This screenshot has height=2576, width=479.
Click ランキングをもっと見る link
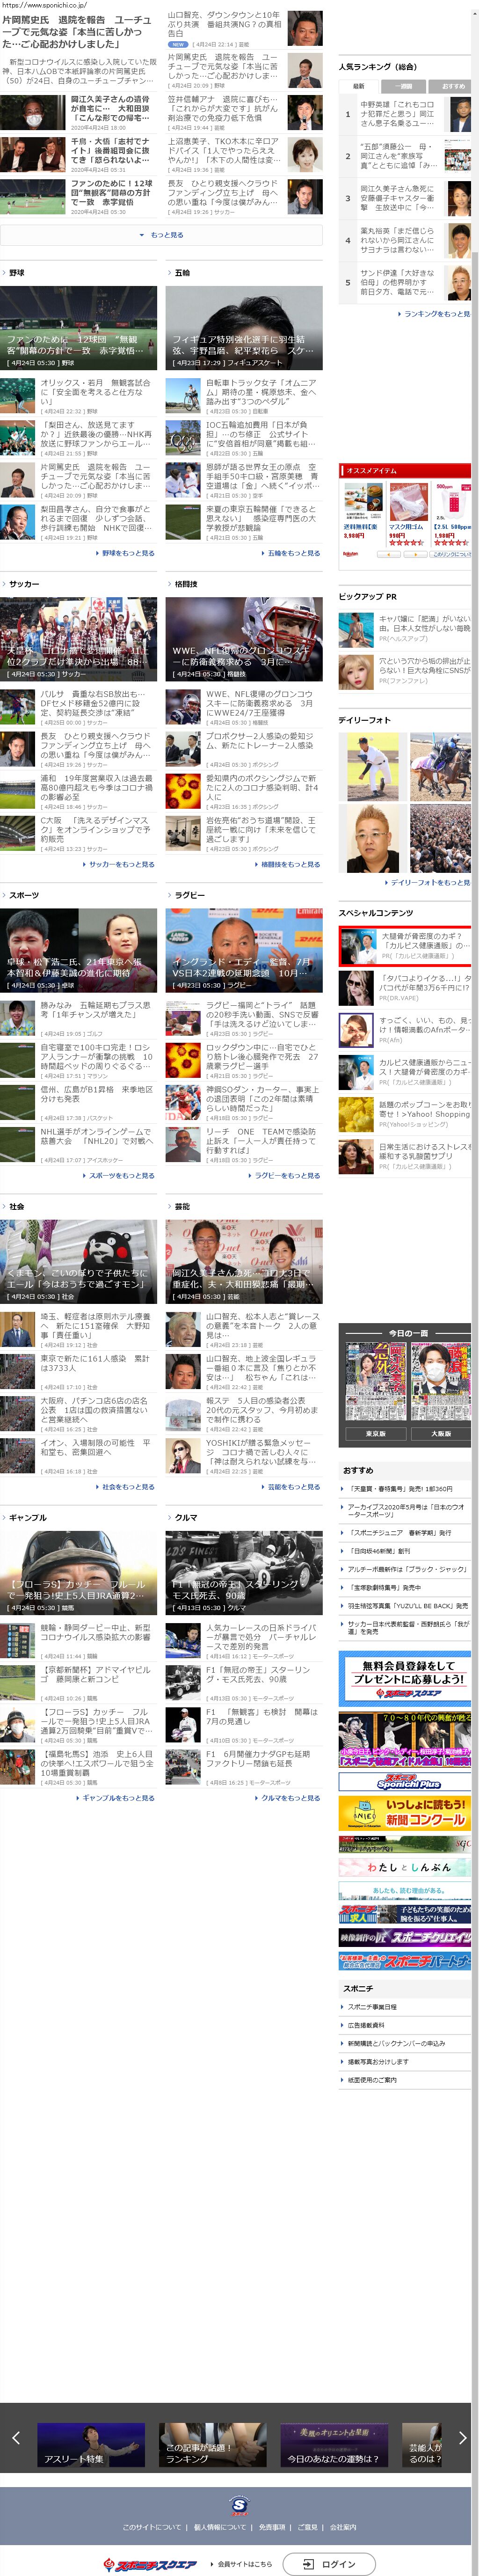pos(436,314)
